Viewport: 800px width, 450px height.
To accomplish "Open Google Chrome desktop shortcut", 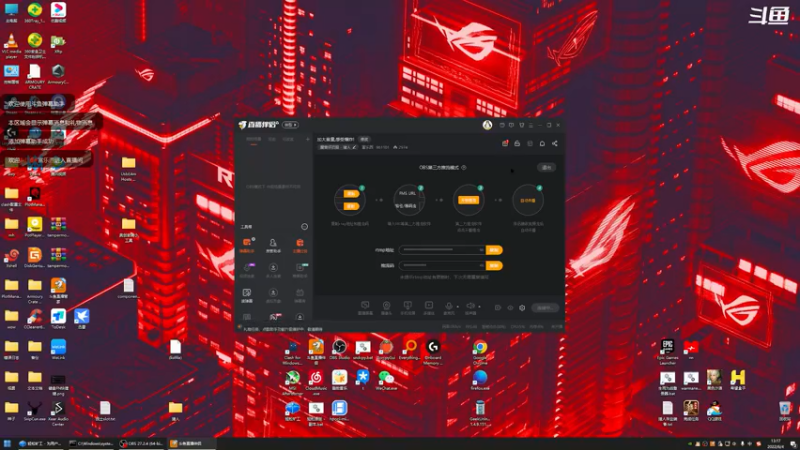I will 480,351.
